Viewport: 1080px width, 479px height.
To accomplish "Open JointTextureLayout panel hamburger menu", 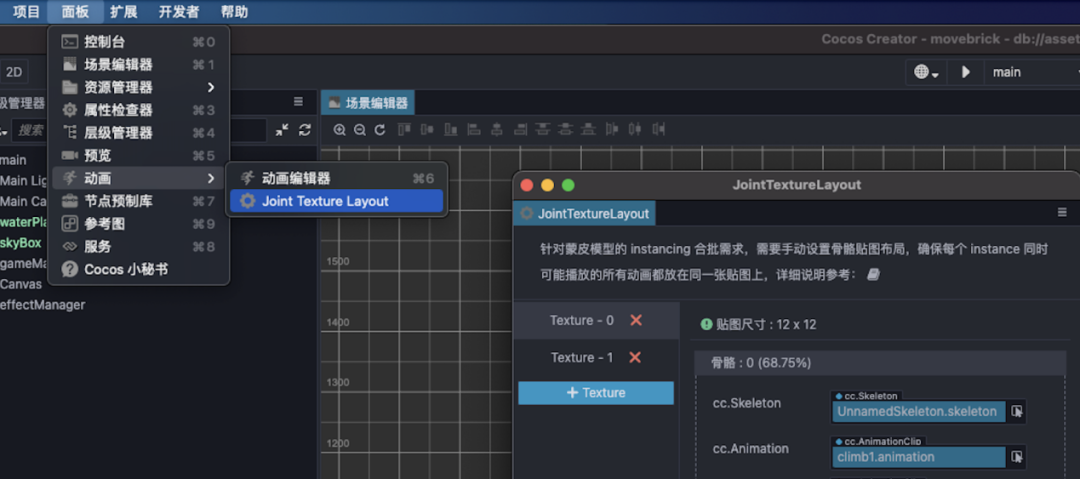I will [1062, 213].
